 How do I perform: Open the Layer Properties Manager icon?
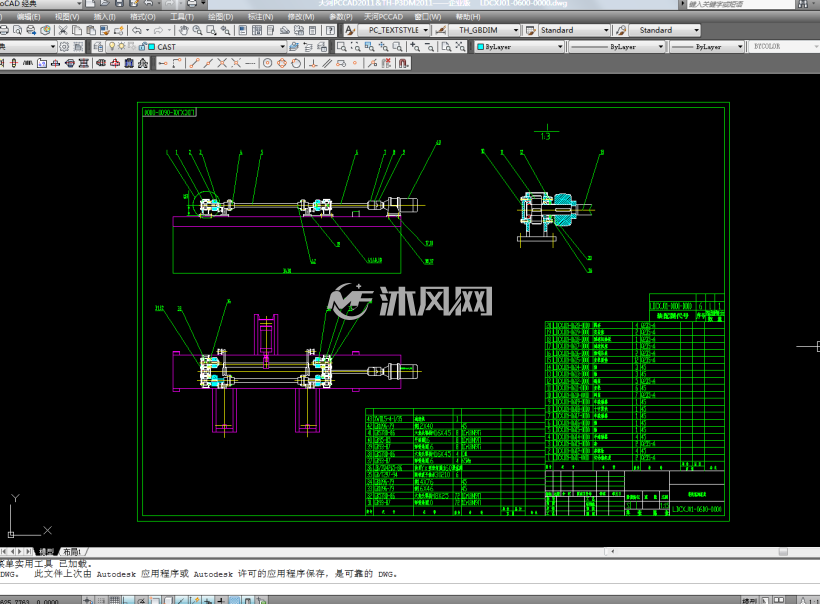pyautogui.click(x=98, y=47)
